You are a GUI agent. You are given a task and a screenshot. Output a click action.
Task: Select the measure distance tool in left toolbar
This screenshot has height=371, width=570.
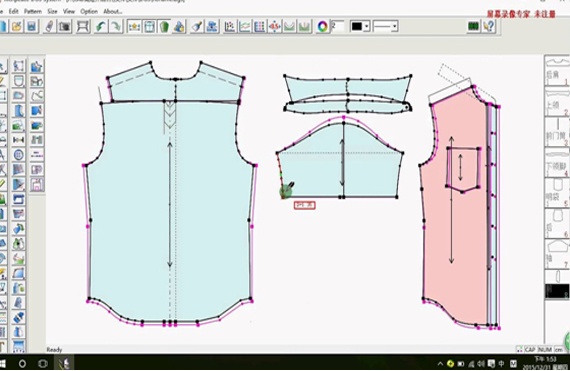coord(19,140)
